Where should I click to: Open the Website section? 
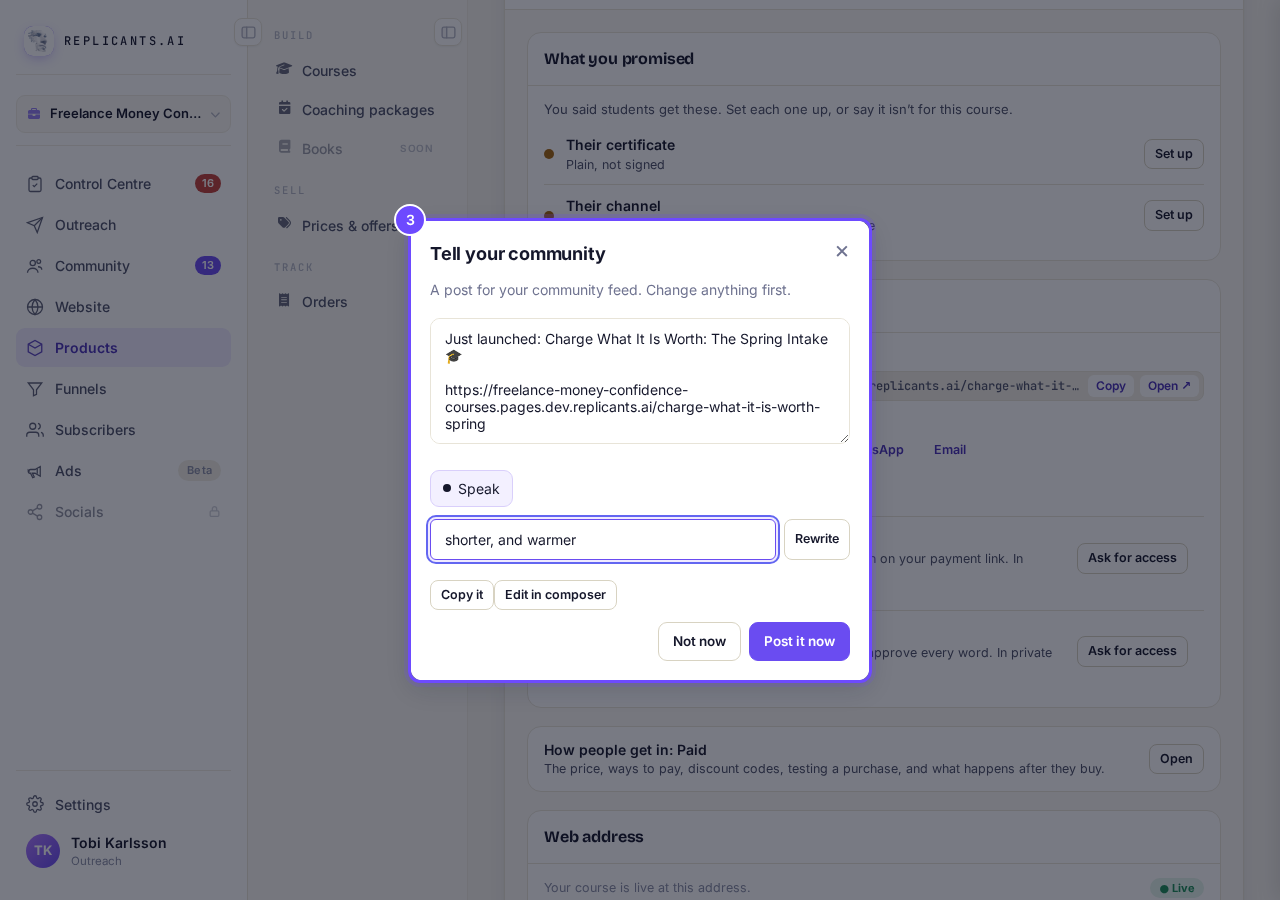point(123,307)
